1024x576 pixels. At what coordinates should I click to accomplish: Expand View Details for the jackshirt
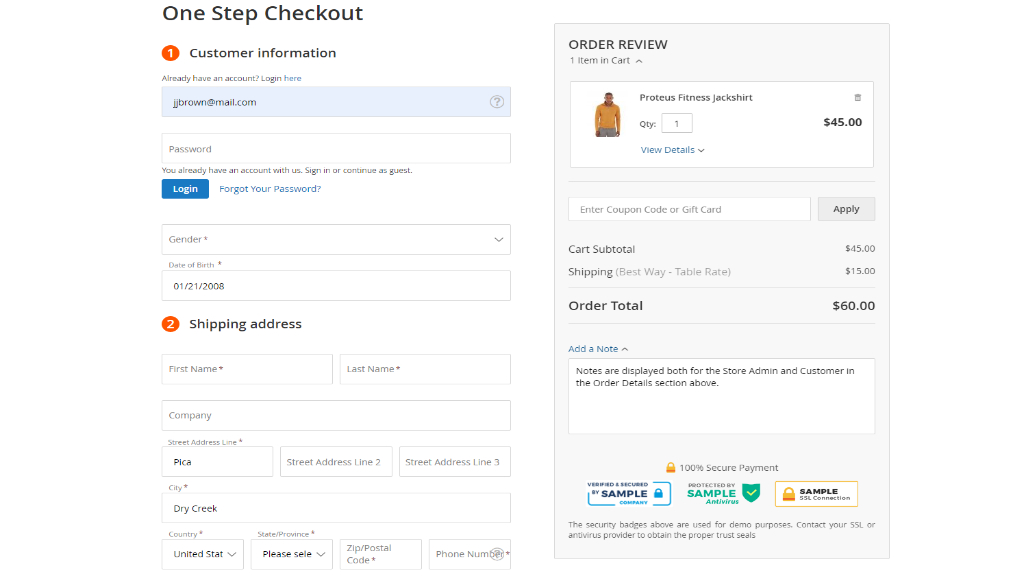pos(672,150)
